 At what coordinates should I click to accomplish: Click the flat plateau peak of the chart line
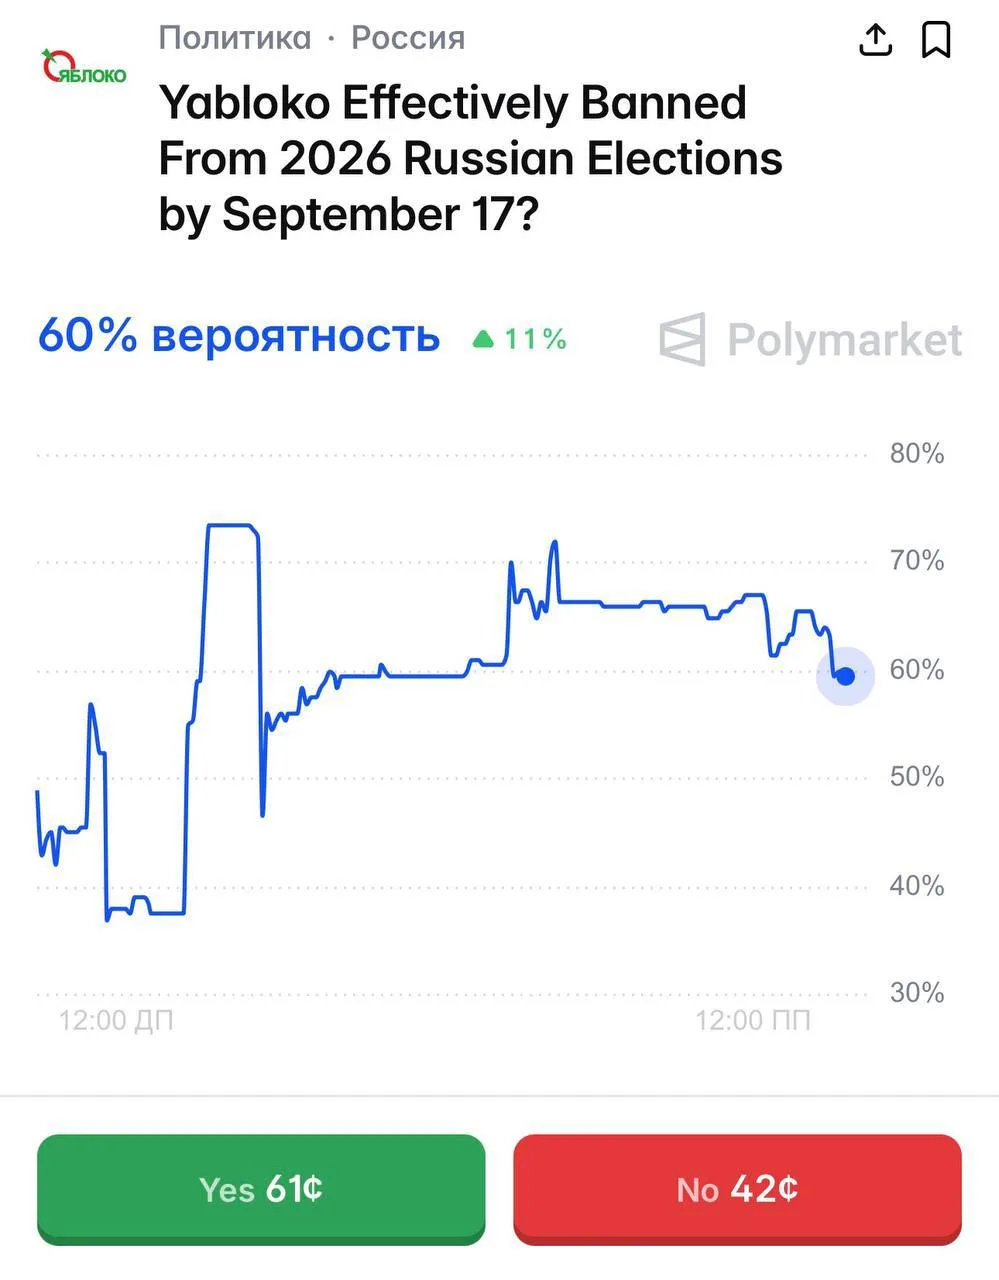(231, 525)
